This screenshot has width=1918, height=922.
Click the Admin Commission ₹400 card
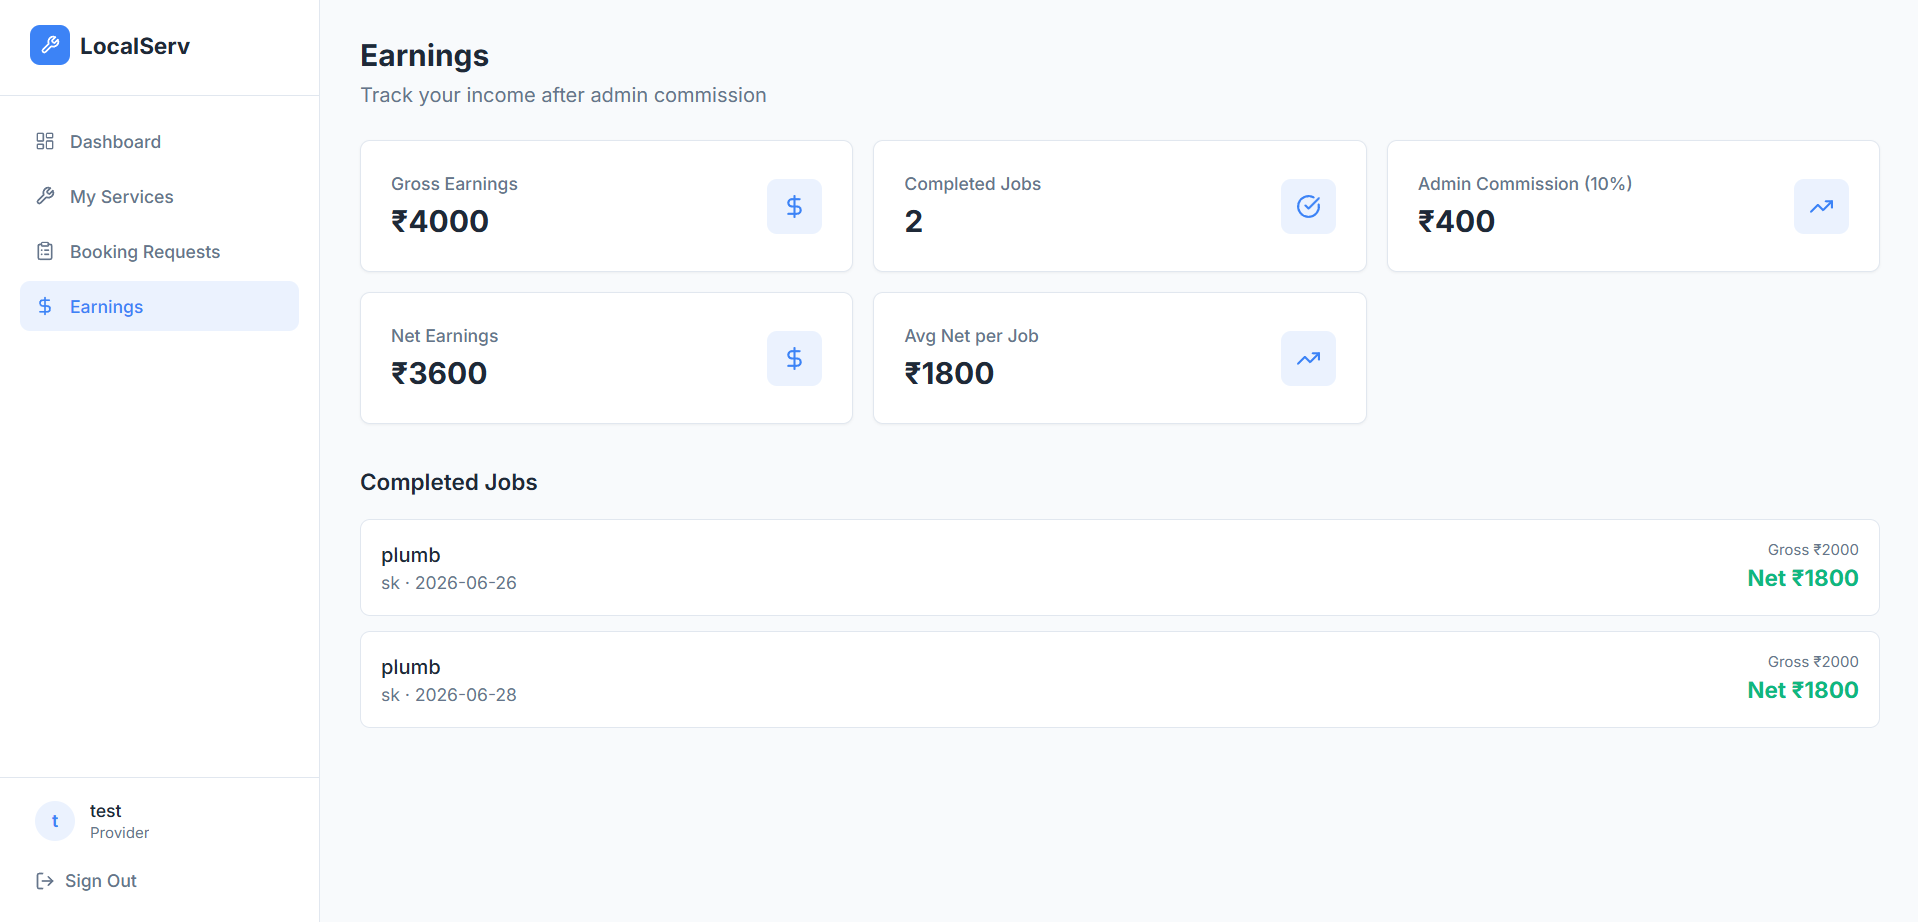pos(1633,206)
